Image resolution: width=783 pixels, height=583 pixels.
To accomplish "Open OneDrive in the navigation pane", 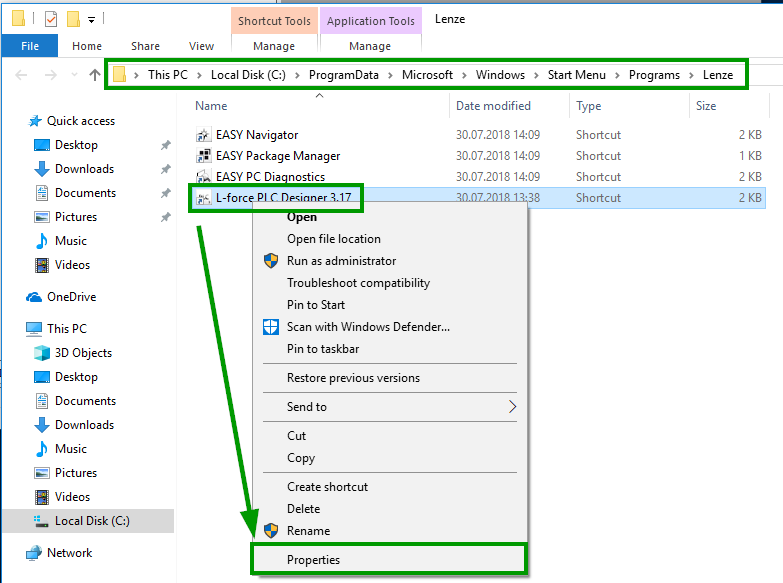I will [x=71, y=297].
